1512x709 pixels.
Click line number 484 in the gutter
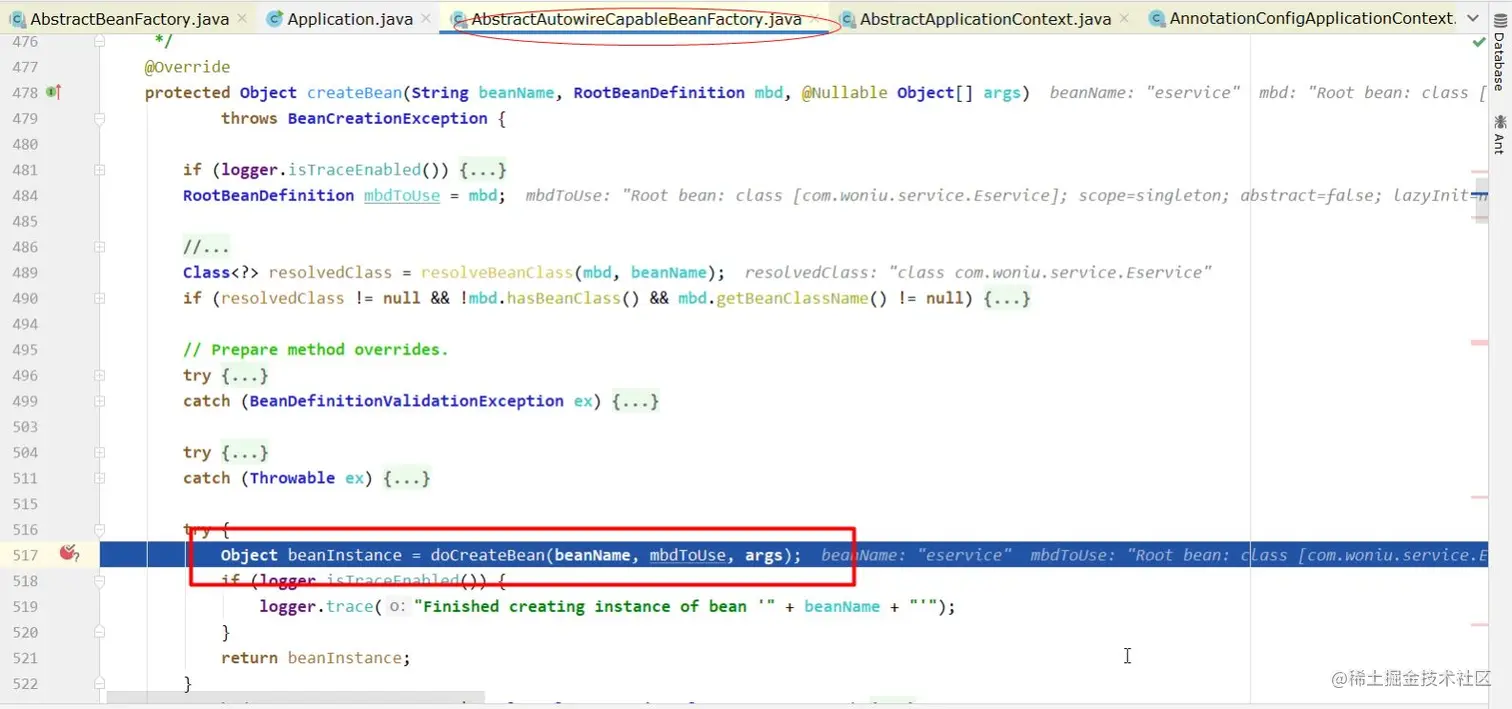(x=25, y=195)
